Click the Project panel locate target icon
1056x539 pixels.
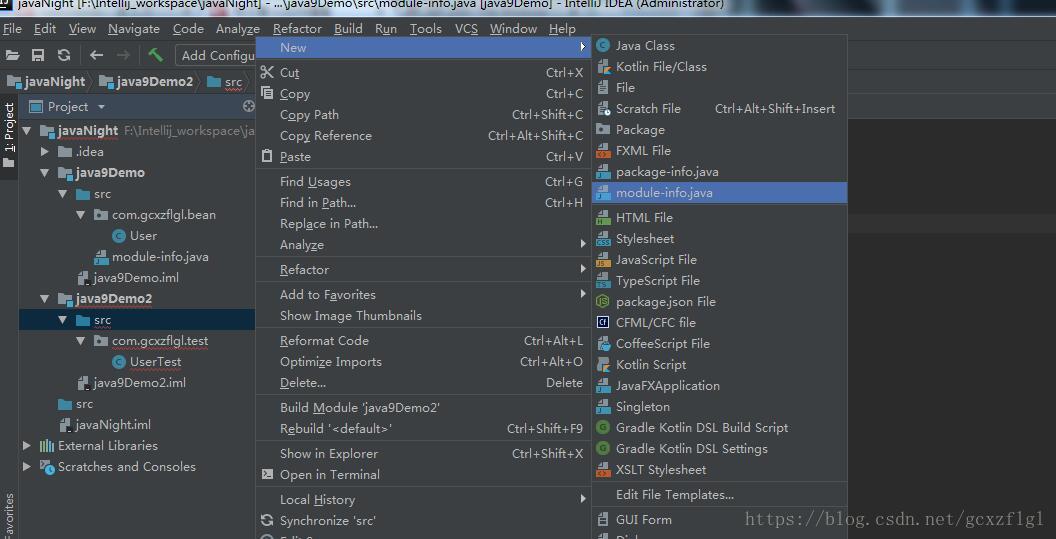pos(249,106)
